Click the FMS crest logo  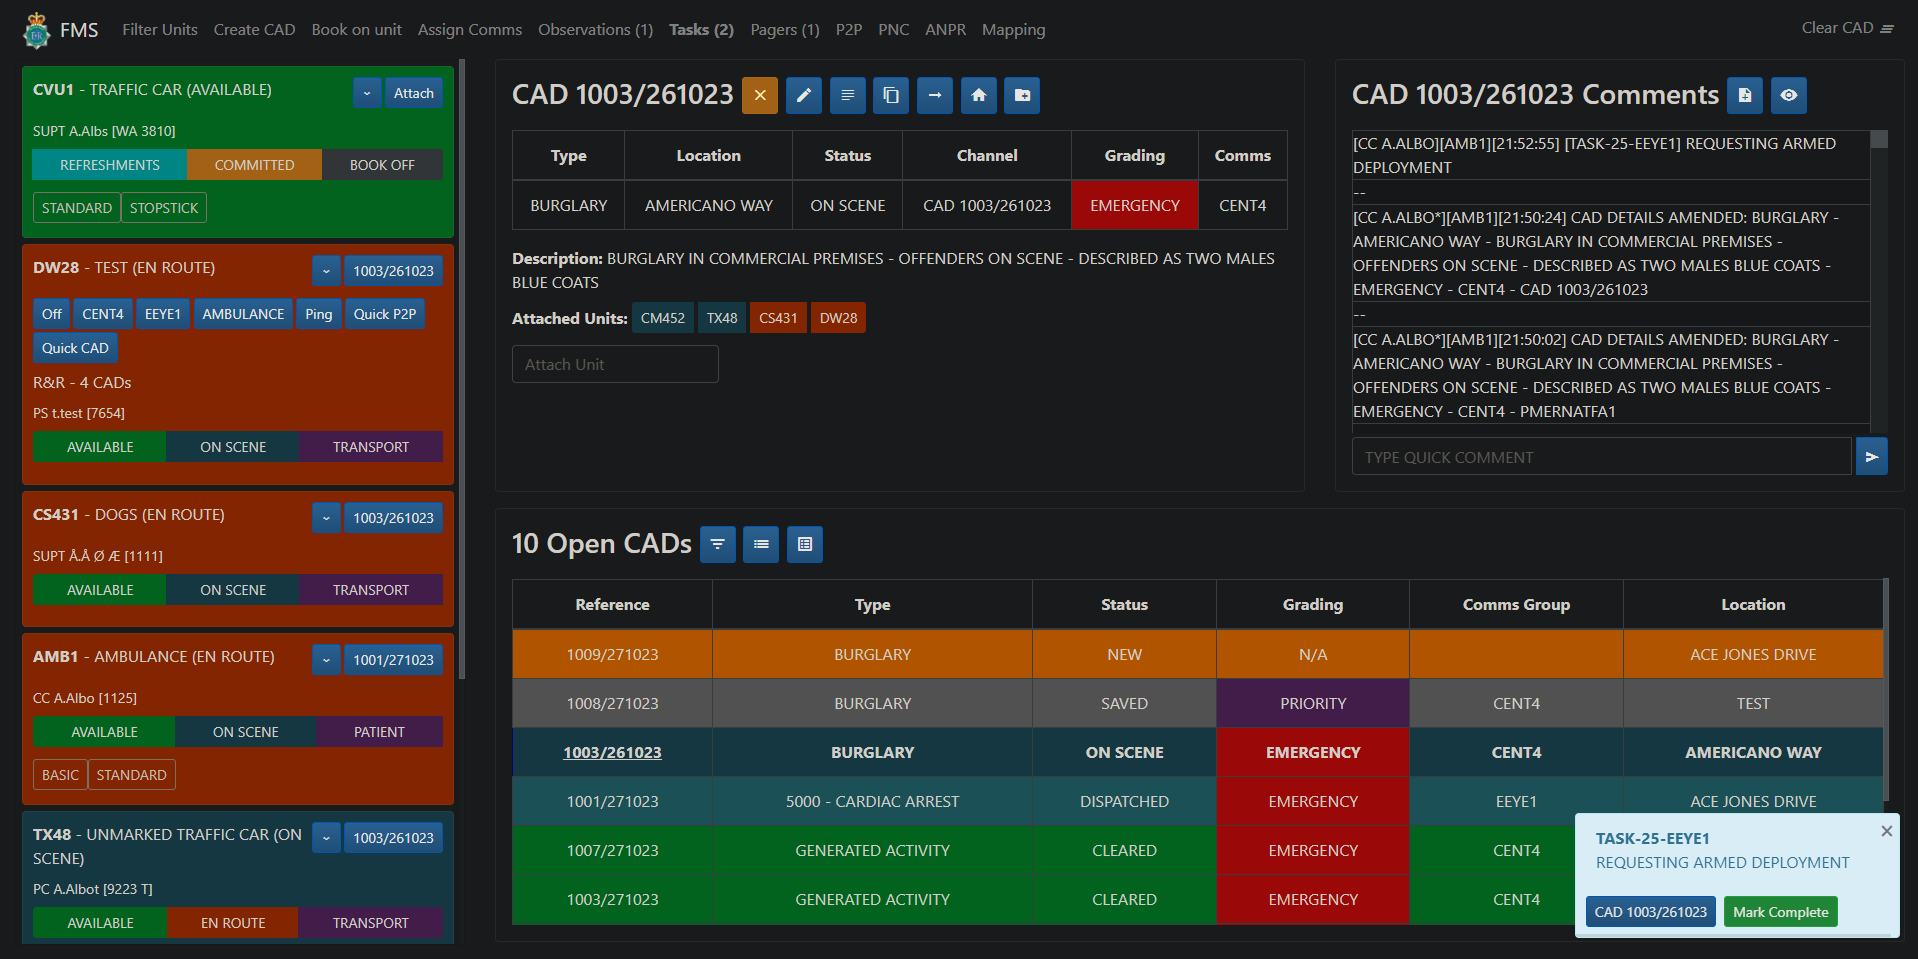37,30
